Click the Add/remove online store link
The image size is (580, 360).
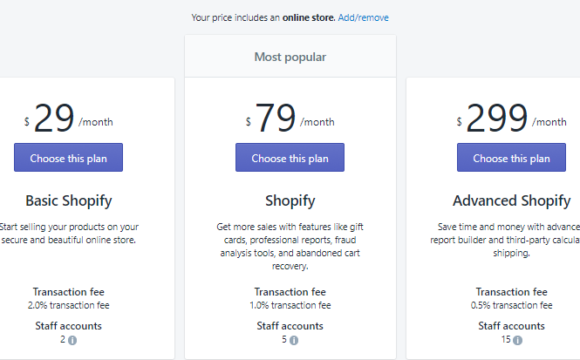[x=363, y=17]
